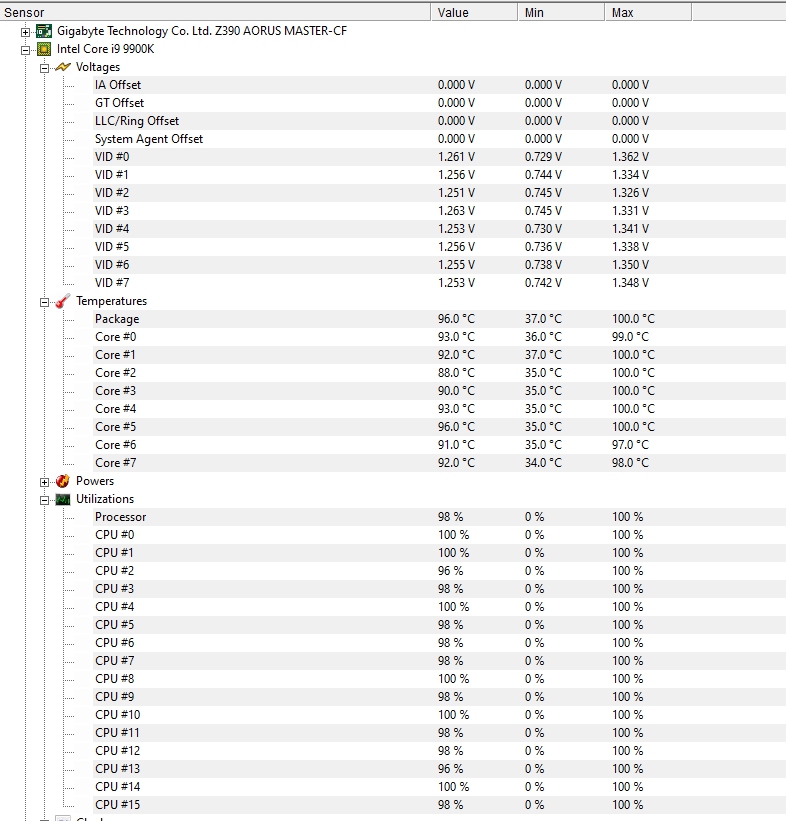Image resolution: width=786 pixels, height=821 pixels.
Task: Select the Core #2 temperature row
Action: pyautogui.click(x=439, y=373)
